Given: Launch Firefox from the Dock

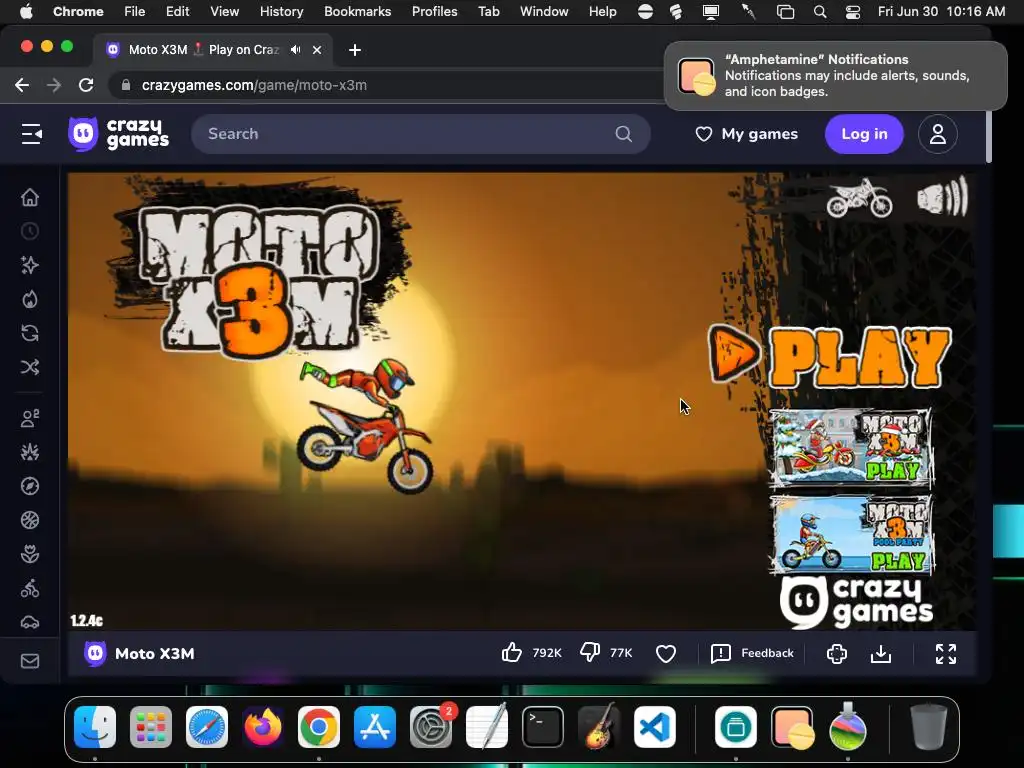Looking at the screenshot, I should pos(263,727).
